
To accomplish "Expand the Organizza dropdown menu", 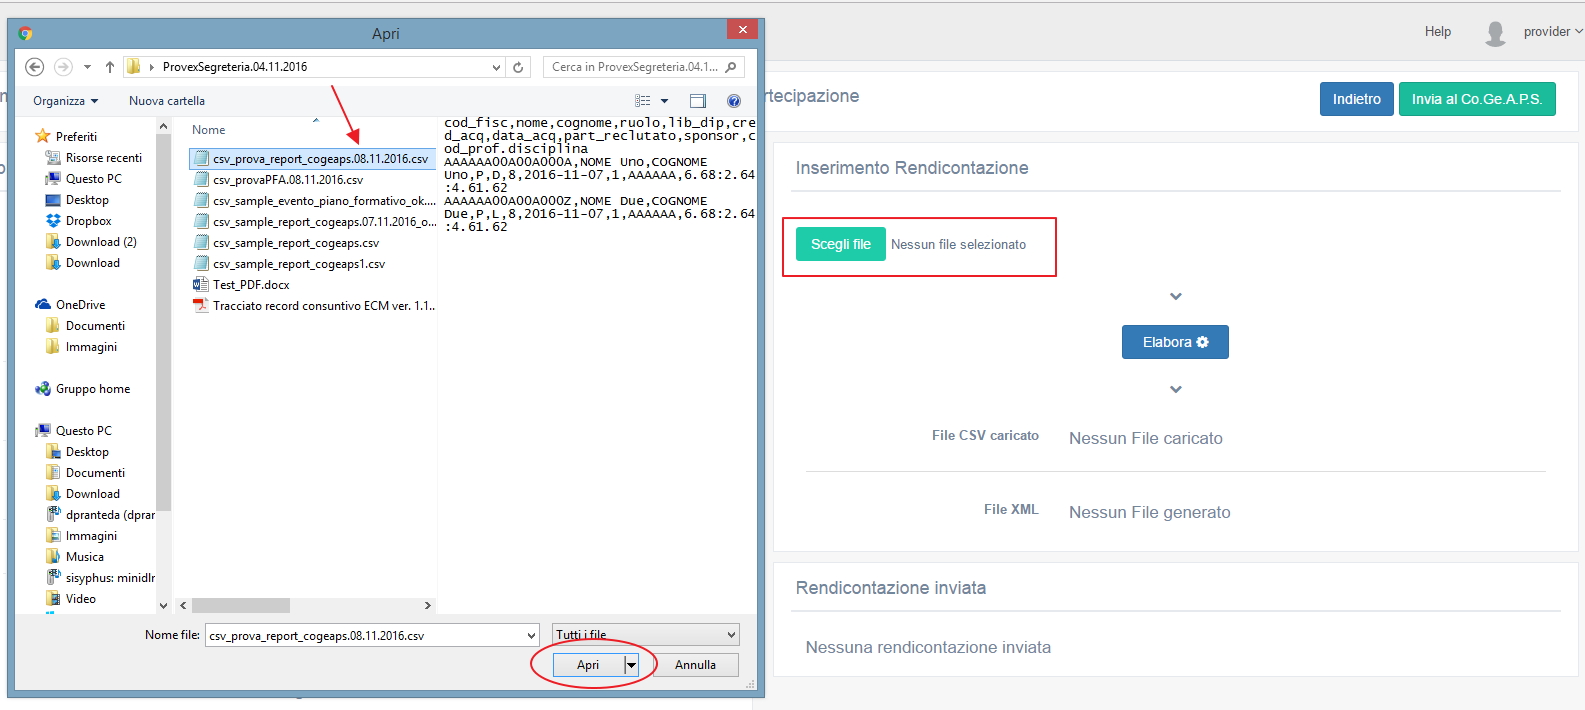I will [65, 101].
